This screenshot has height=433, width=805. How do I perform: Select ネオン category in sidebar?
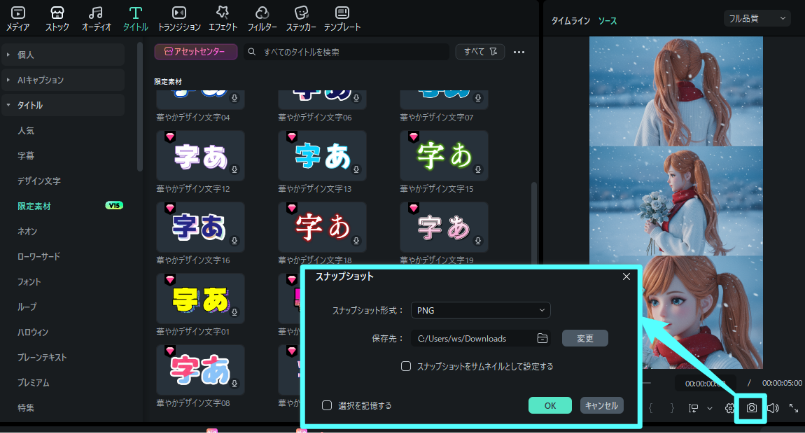(27, 231)
